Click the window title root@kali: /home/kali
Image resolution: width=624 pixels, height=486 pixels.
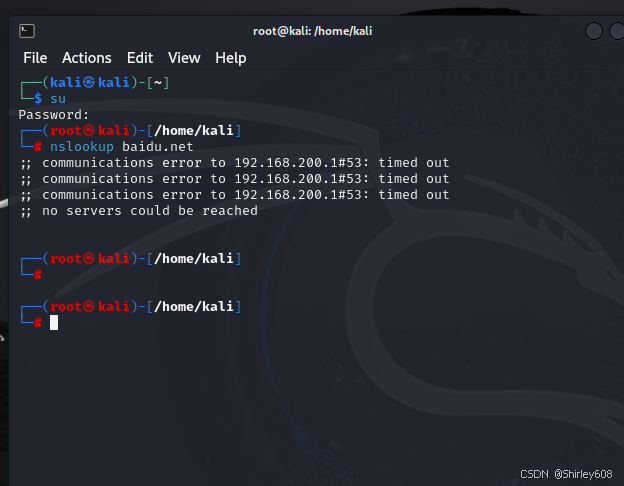point(312,31)
